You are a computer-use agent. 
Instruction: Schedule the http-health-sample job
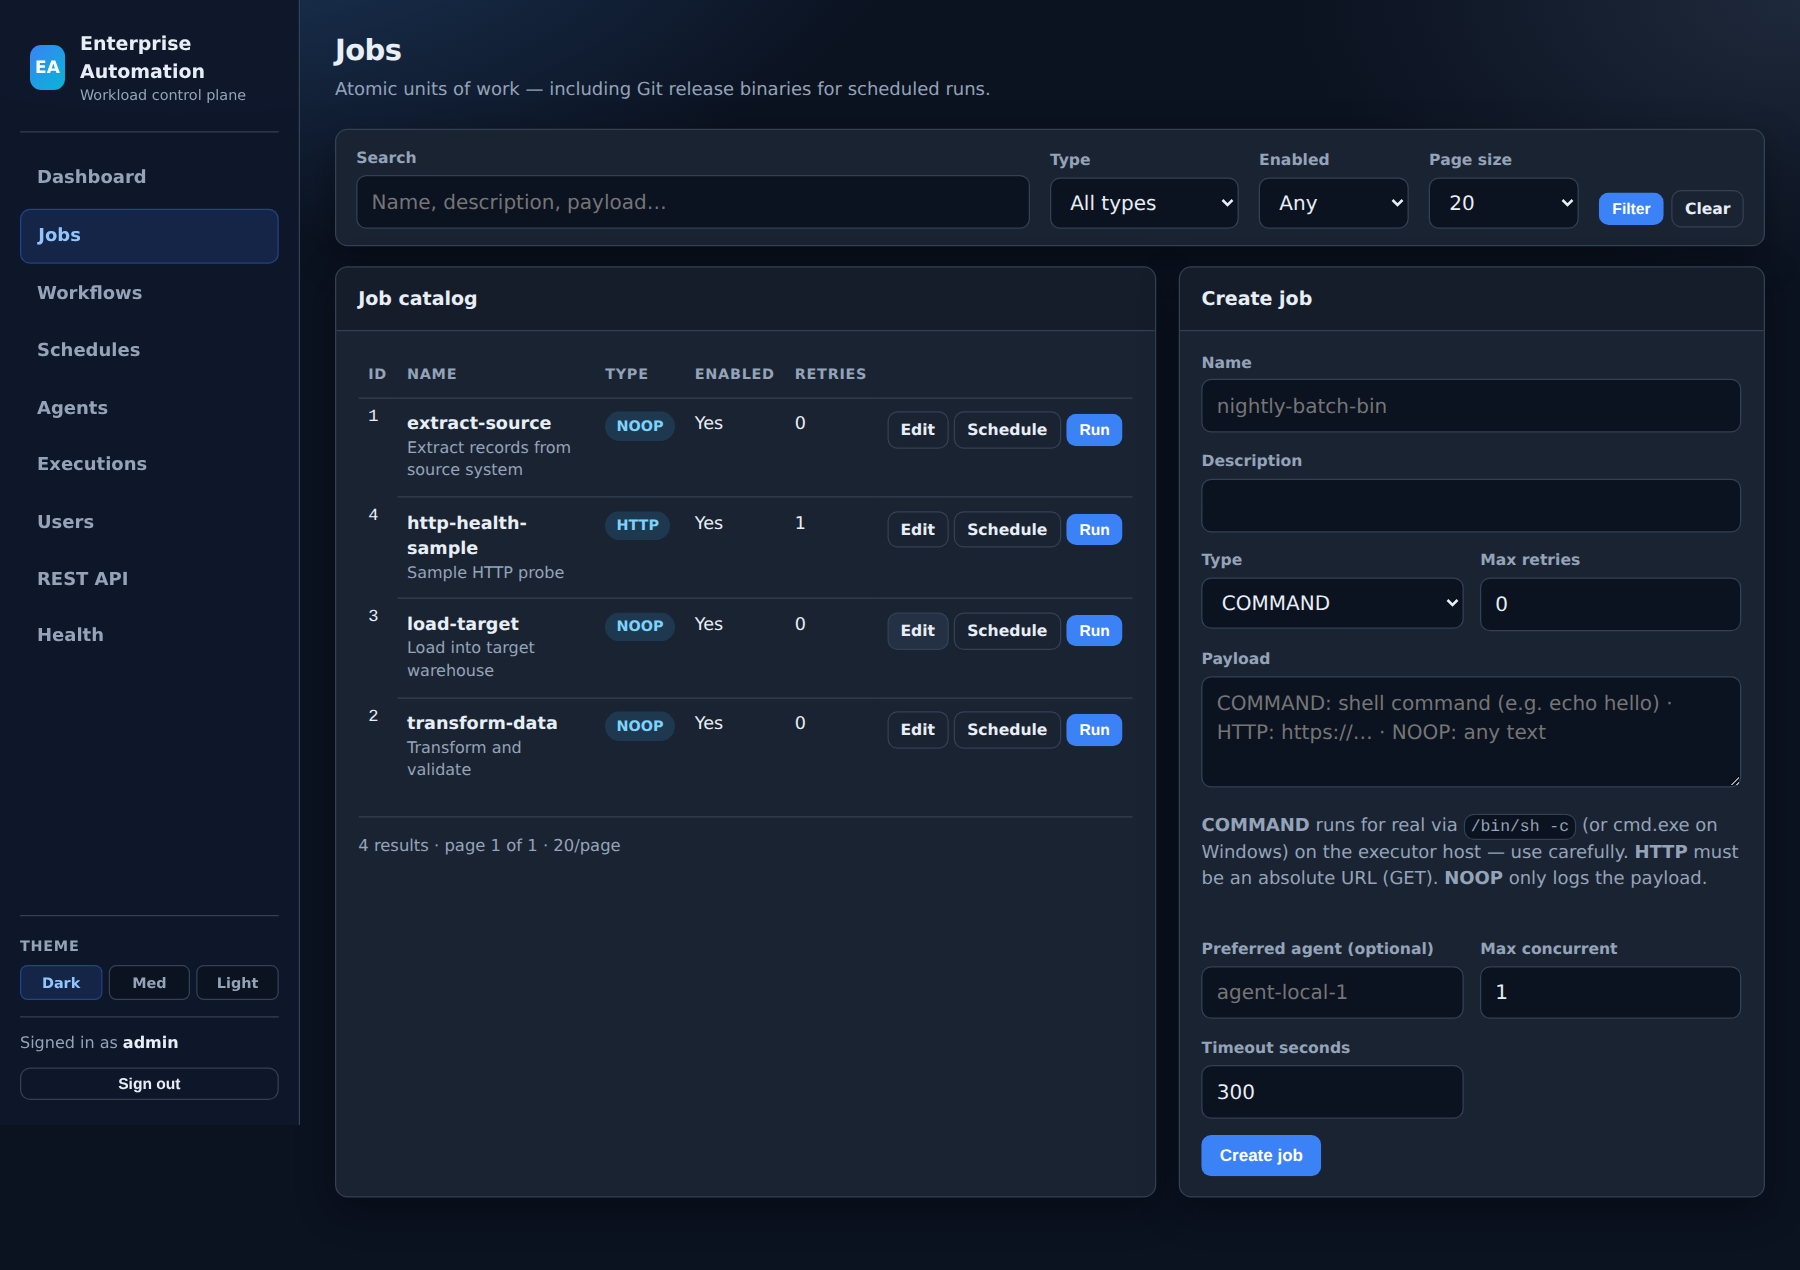coord(1007,530)
